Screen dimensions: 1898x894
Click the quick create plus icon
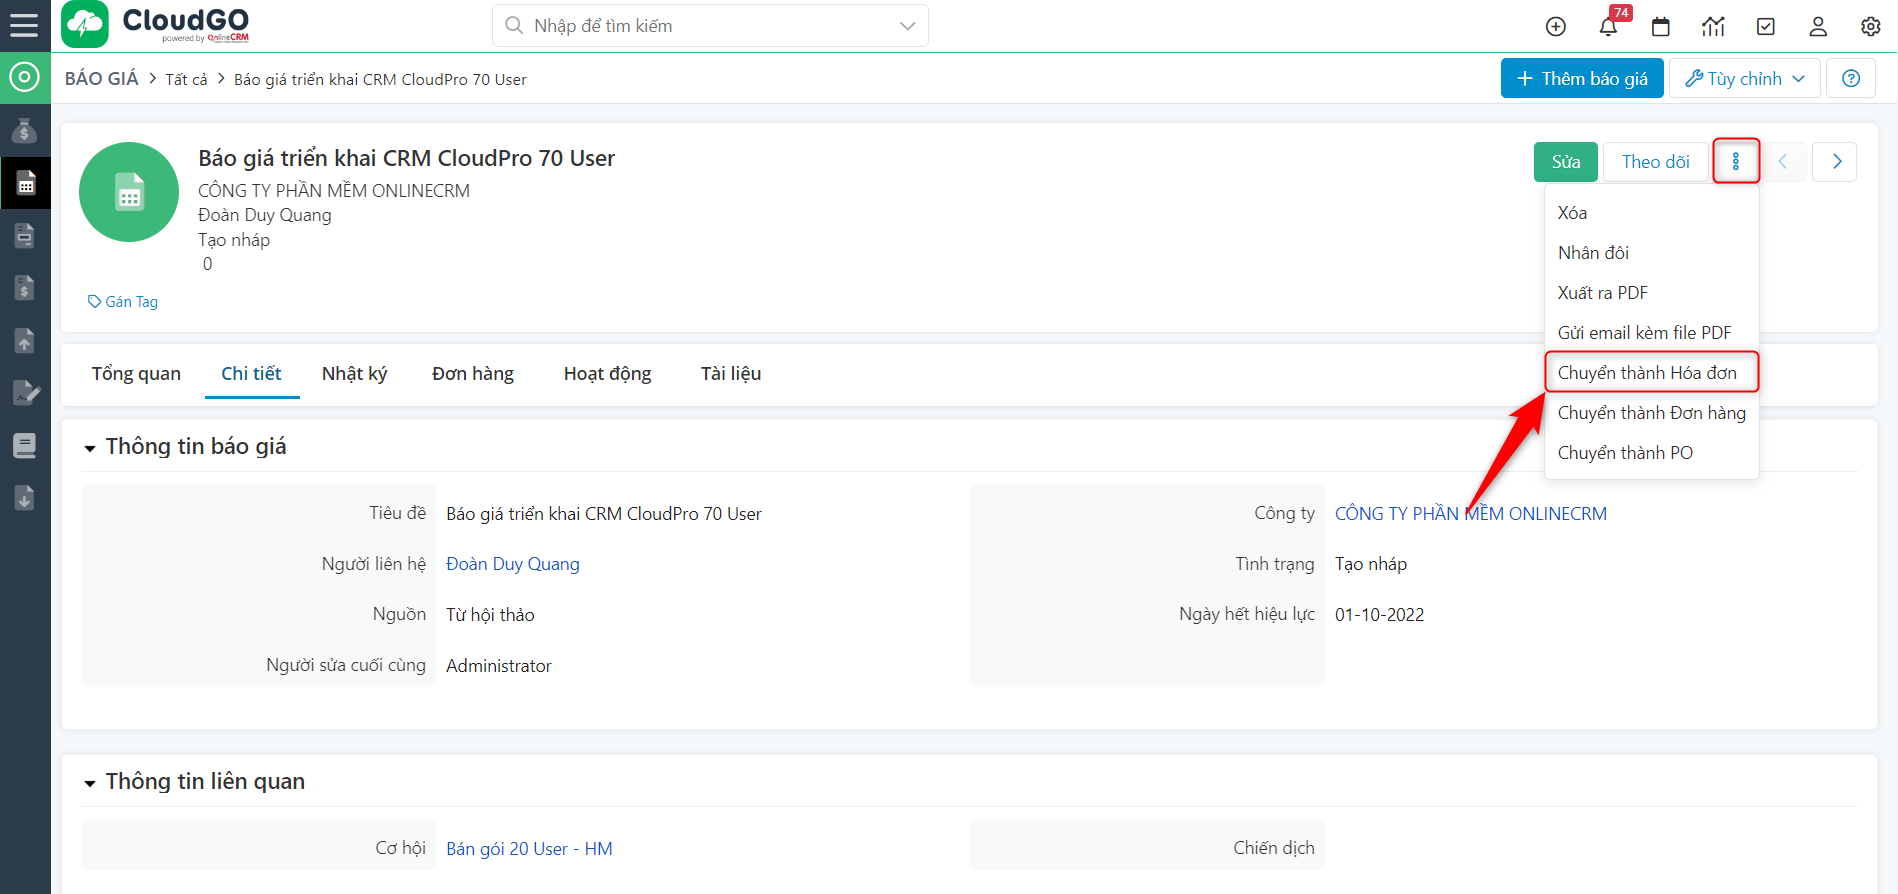coord(1555,27)
